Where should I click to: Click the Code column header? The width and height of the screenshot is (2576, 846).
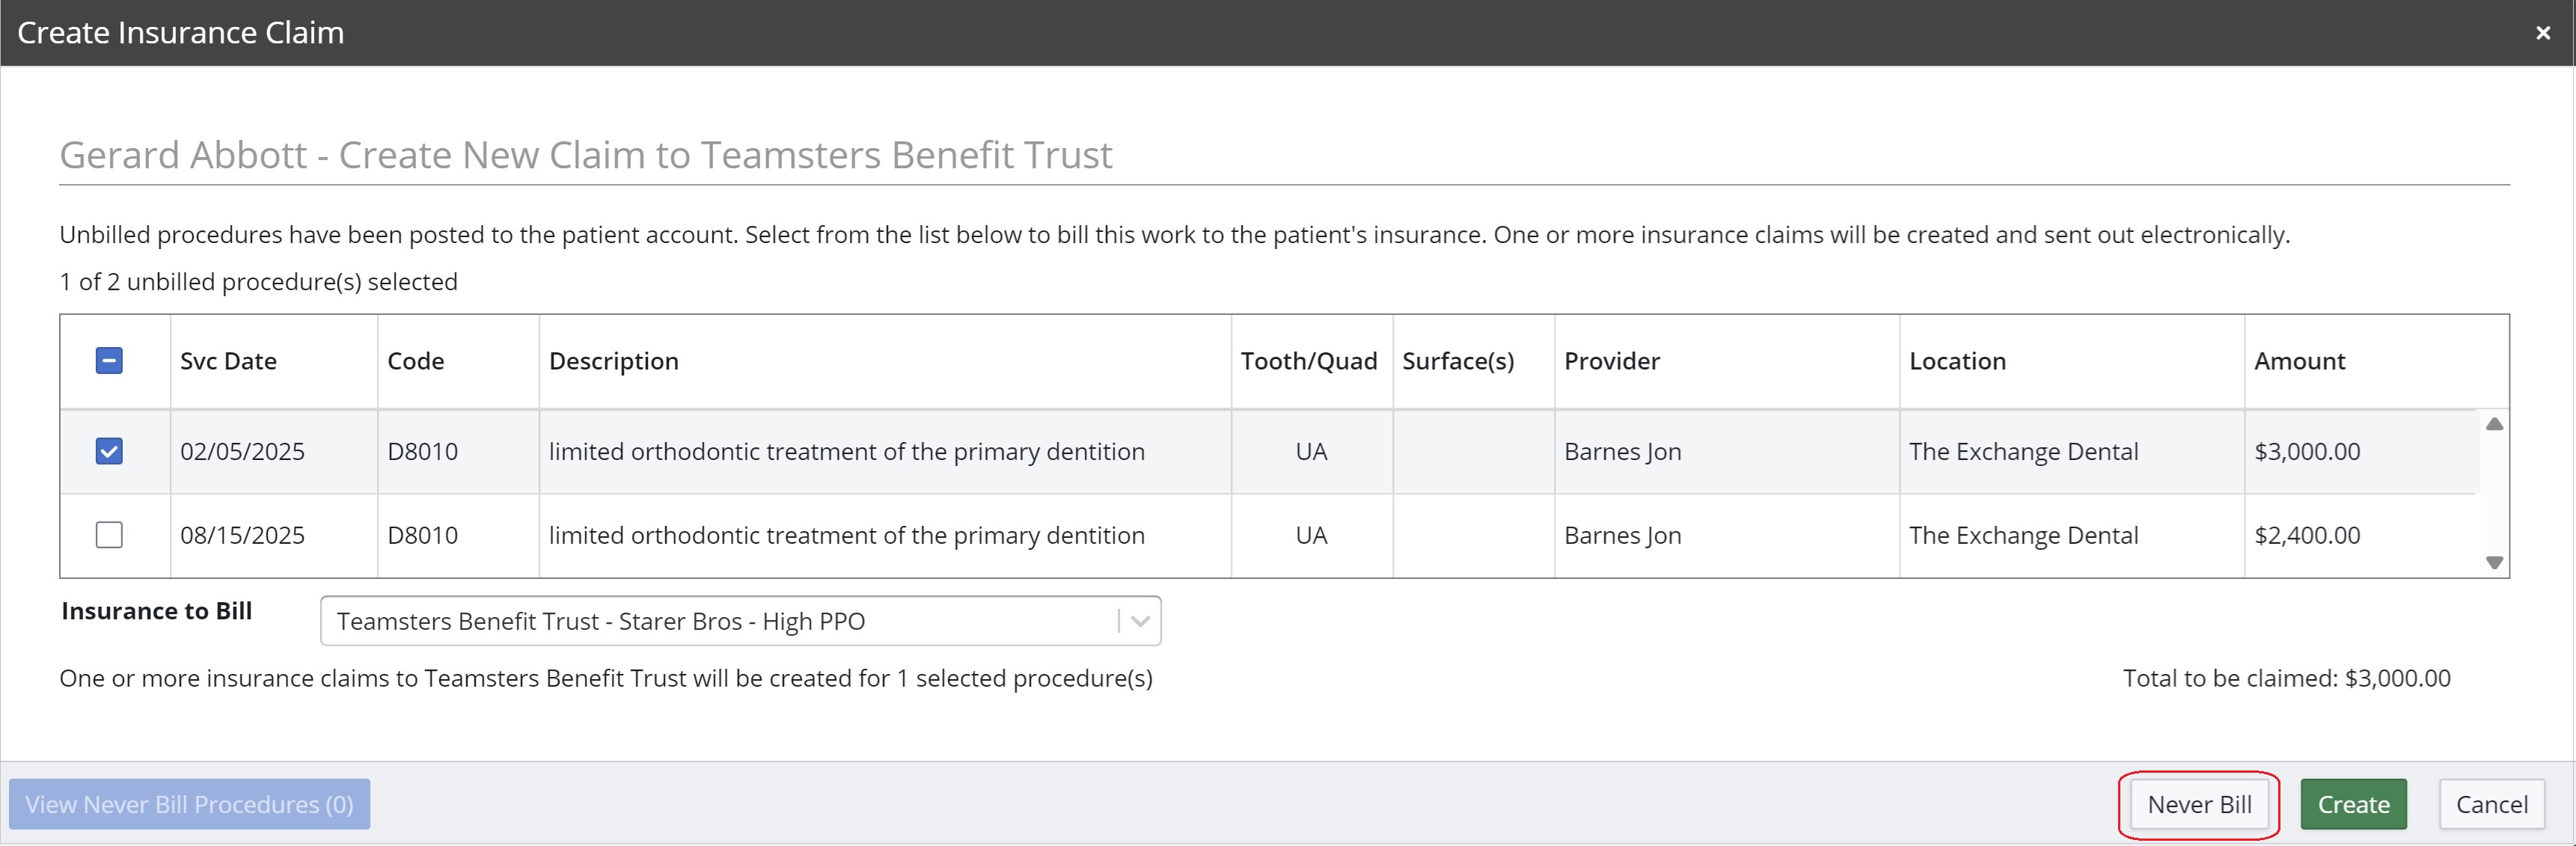(x=415, y=361)
